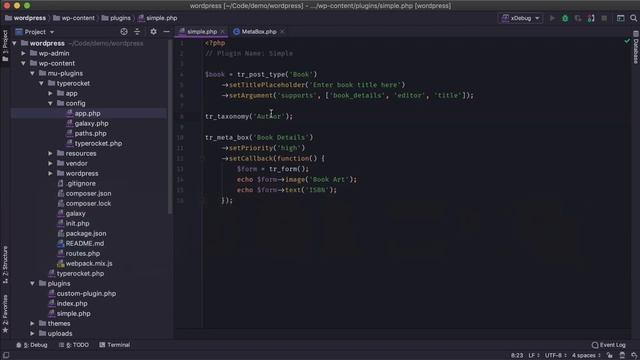
Task: Click the green inspection checkmark in editor
Action: tap(627, 41)
